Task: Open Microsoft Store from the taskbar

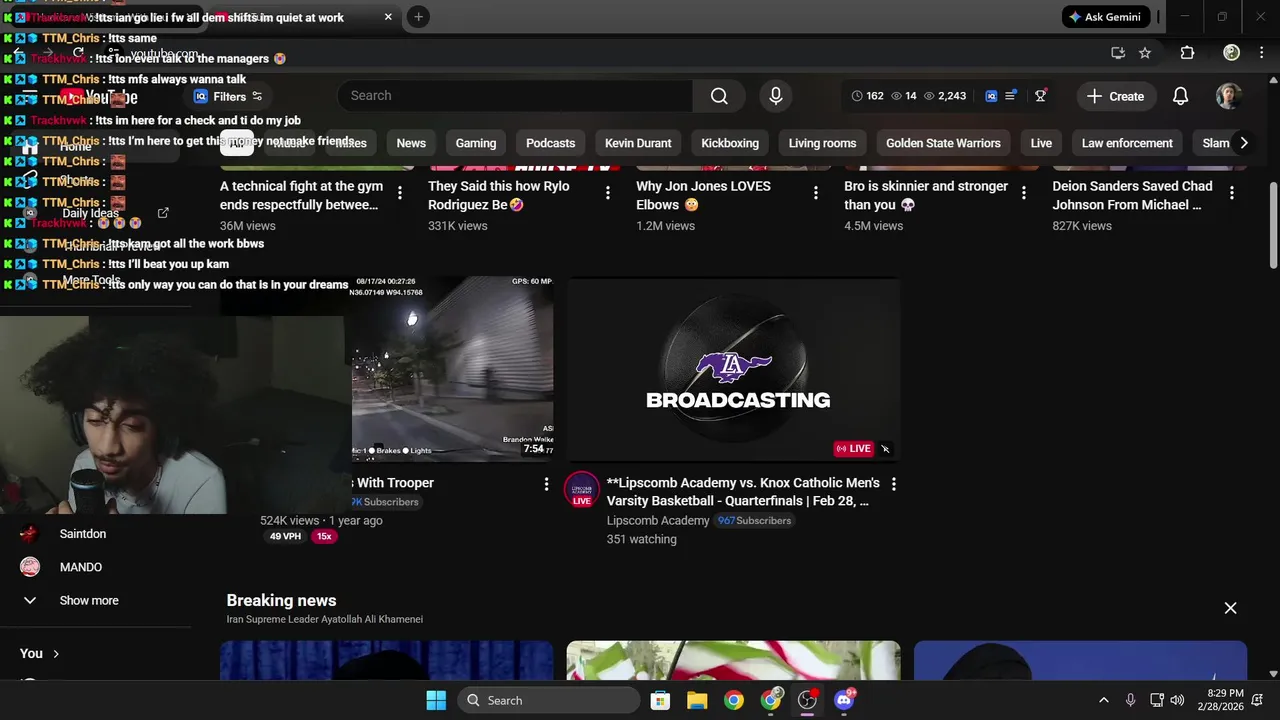Action: coord(660,700)
